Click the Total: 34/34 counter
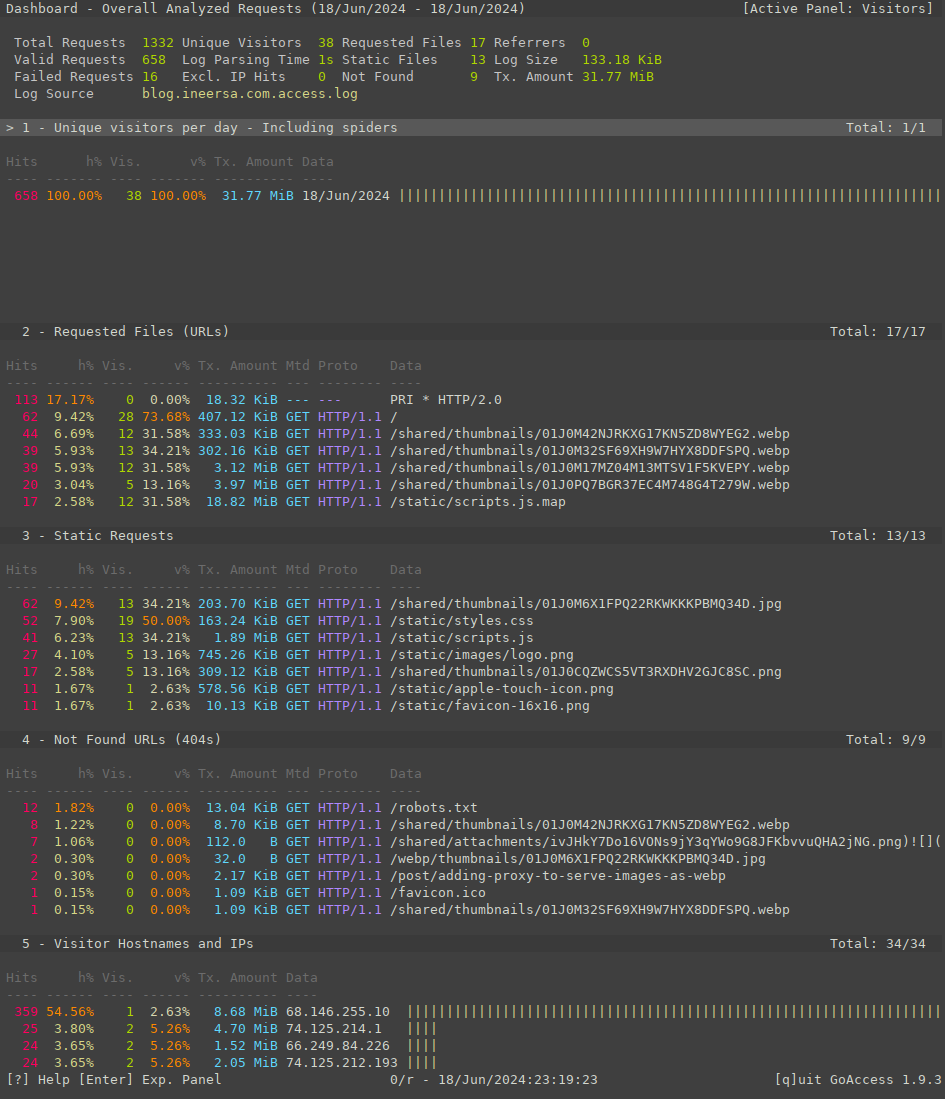Viewport: 945px width, 1099px height. [x=878, y=943]
